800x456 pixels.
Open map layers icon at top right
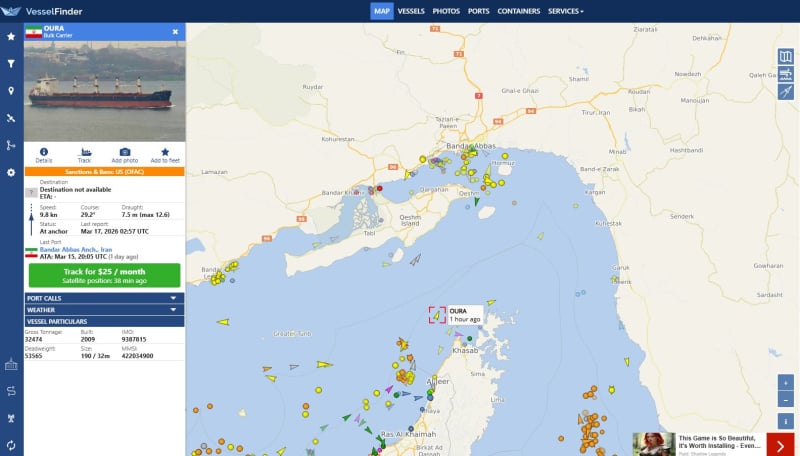786,56
